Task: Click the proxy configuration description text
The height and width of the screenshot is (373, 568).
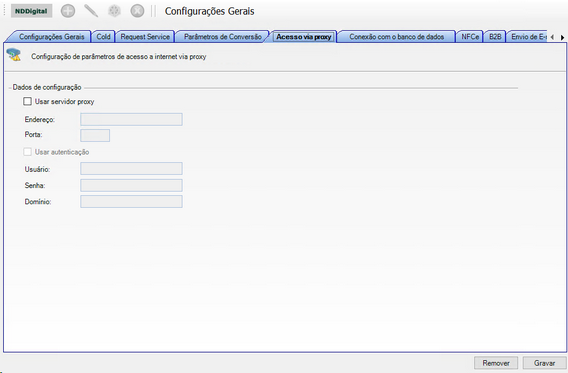Action: pos(118,56)
